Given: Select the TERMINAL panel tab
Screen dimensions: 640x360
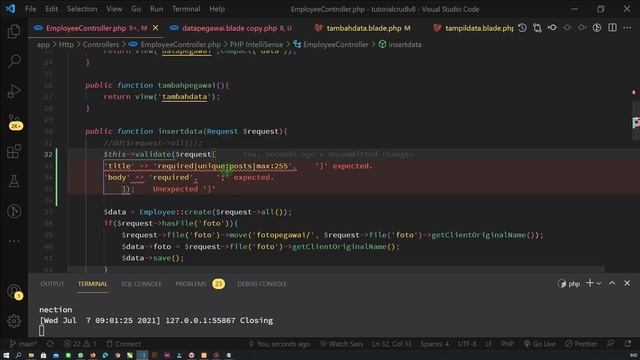Looking at the screenshot, I should point(93,284).
